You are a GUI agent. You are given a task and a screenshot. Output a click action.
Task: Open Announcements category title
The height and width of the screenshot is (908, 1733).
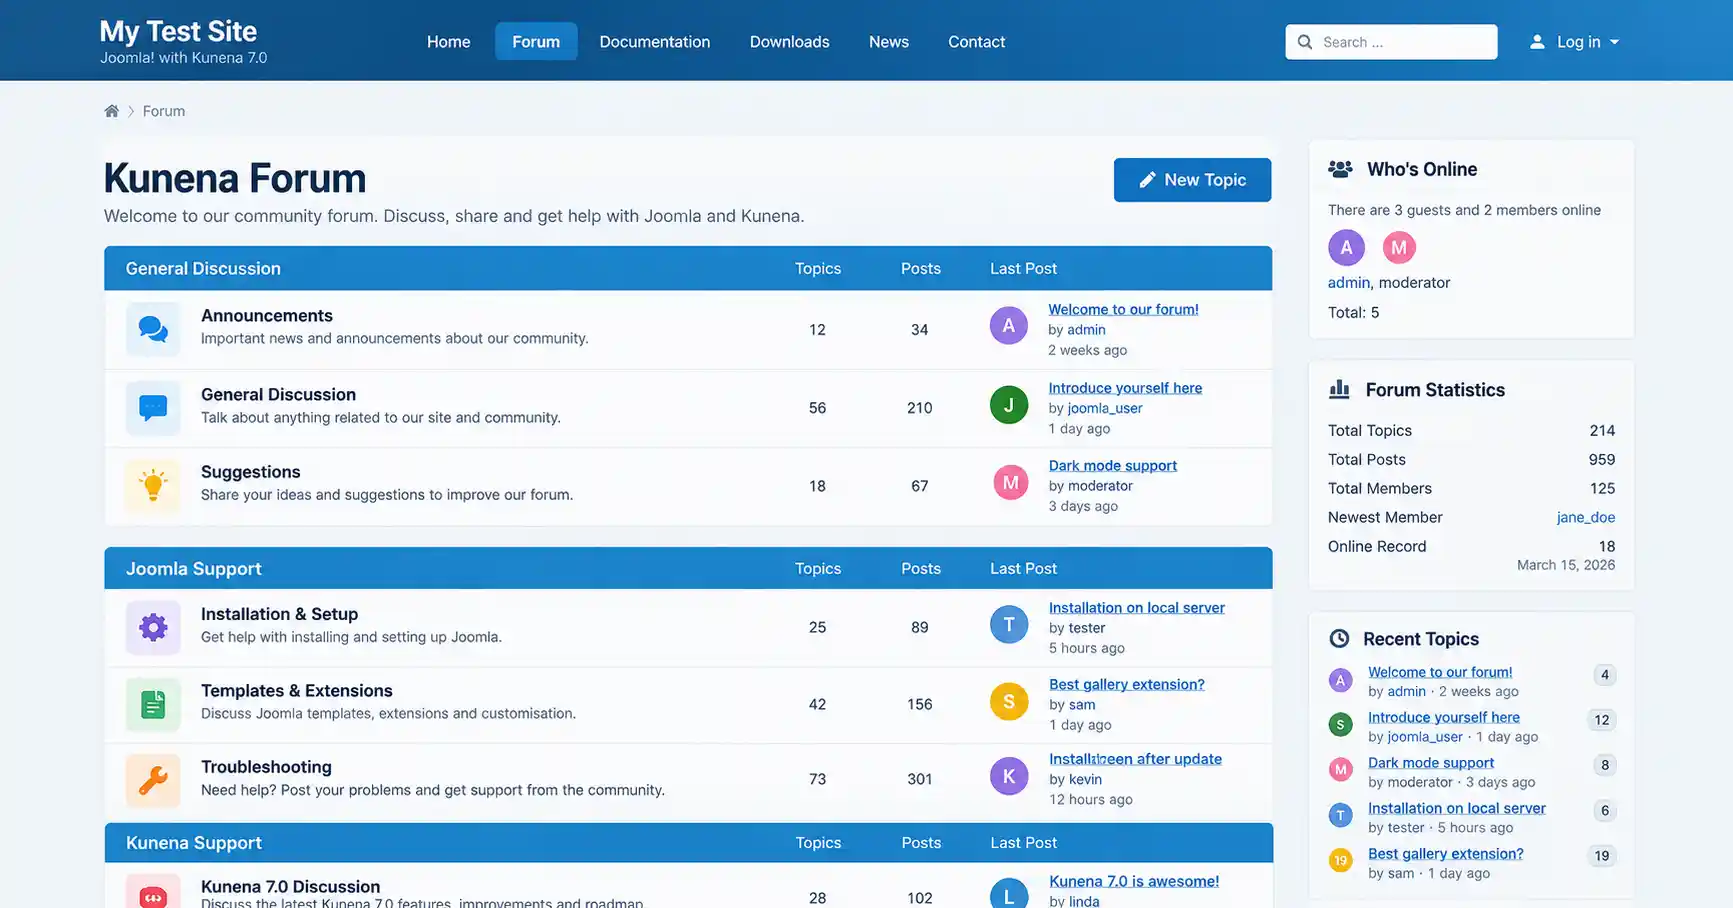click(267, 316)
